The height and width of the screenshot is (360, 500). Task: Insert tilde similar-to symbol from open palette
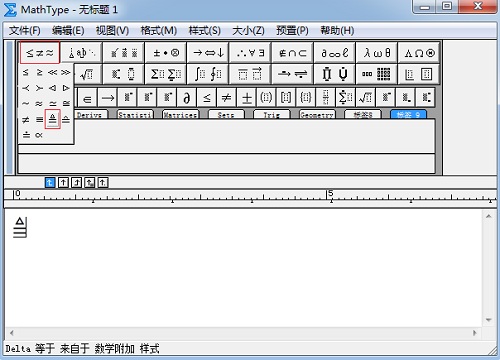[x=26, y=104]
